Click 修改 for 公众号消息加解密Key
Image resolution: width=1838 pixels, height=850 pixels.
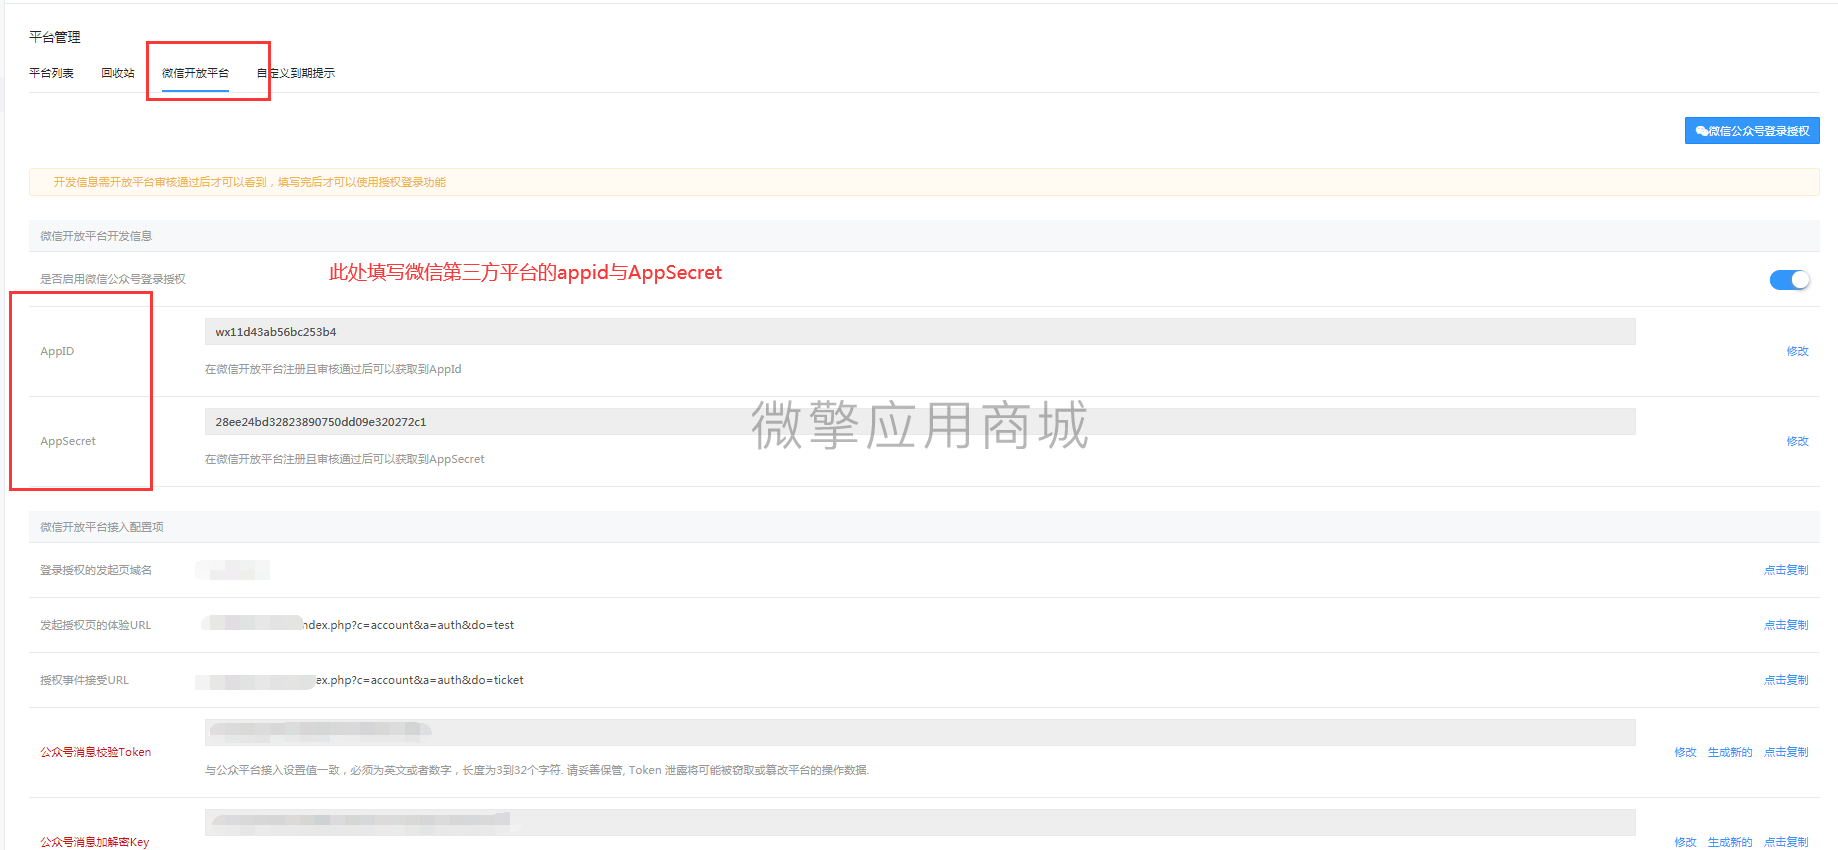pos(1686,842)
